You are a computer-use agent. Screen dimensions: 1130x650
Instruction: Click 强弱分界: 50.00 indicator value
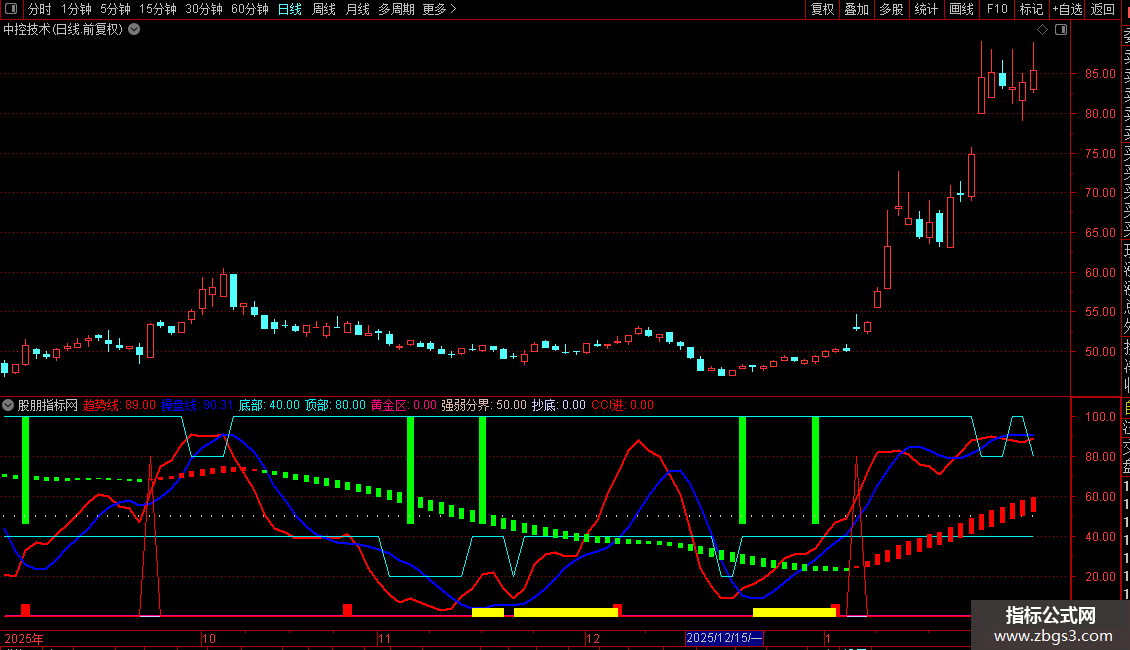pyautogui.click(x=484, y=405)
